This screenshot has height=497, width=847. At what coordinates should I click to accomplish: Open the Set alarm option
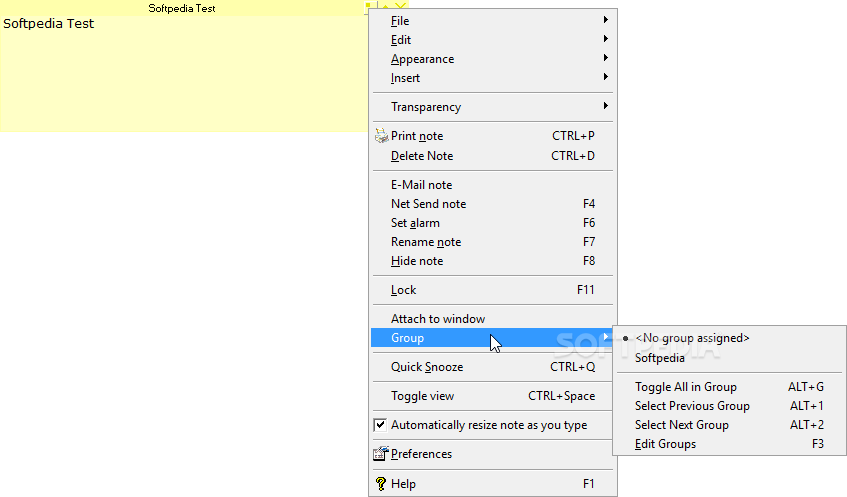click(492, 223)
